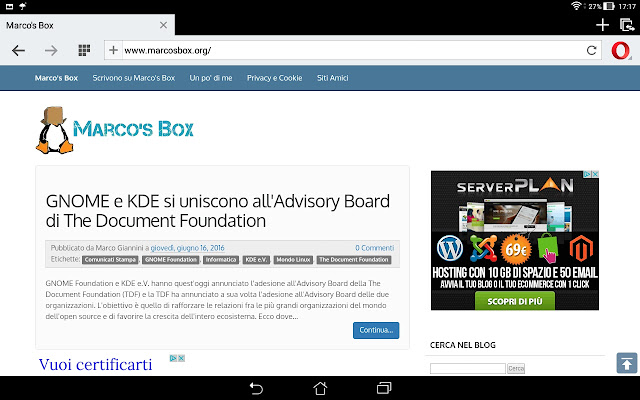The height and width of the screenshot is (400, 640).
Task: Tap the Android back navigation button
Action: coord(256,388)
